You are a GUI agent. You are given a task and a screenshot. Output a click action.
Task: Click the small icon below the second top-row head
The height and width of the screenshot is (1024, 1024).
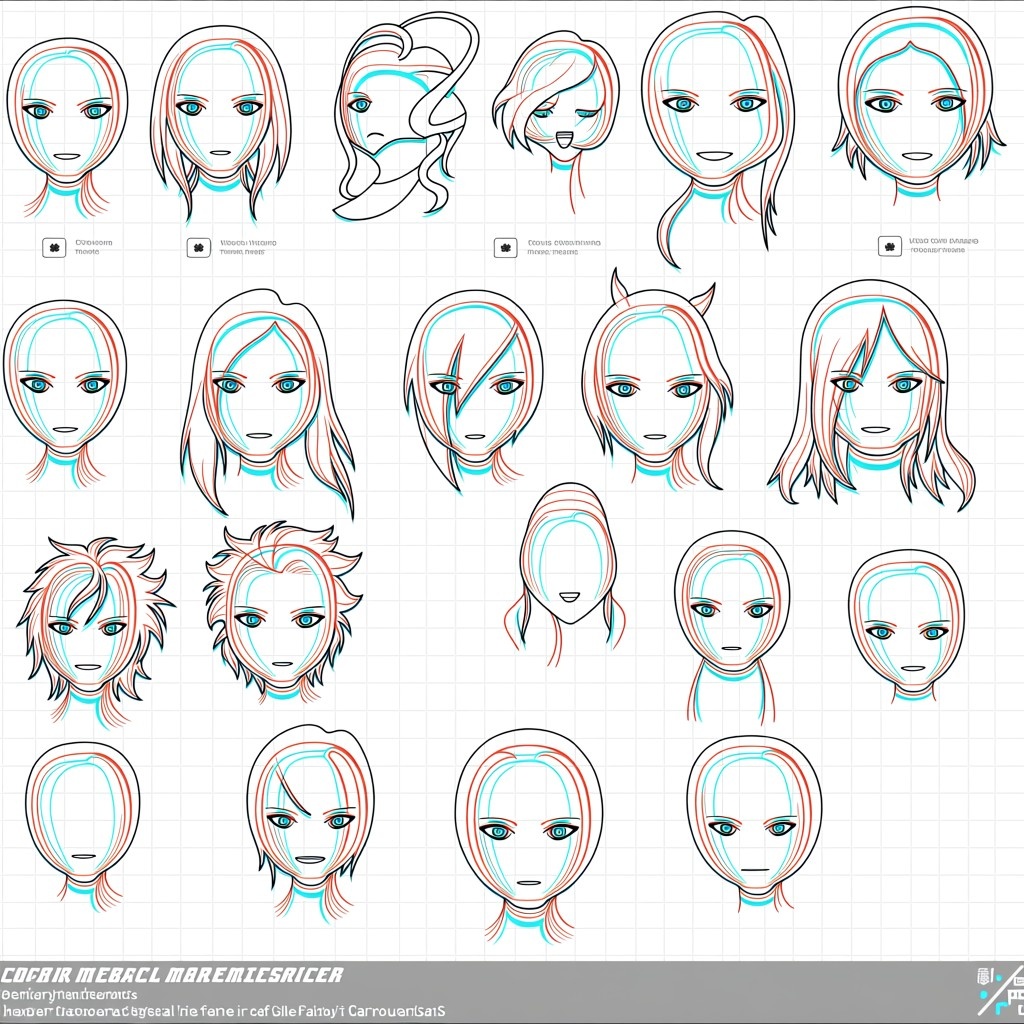(198, 247)
